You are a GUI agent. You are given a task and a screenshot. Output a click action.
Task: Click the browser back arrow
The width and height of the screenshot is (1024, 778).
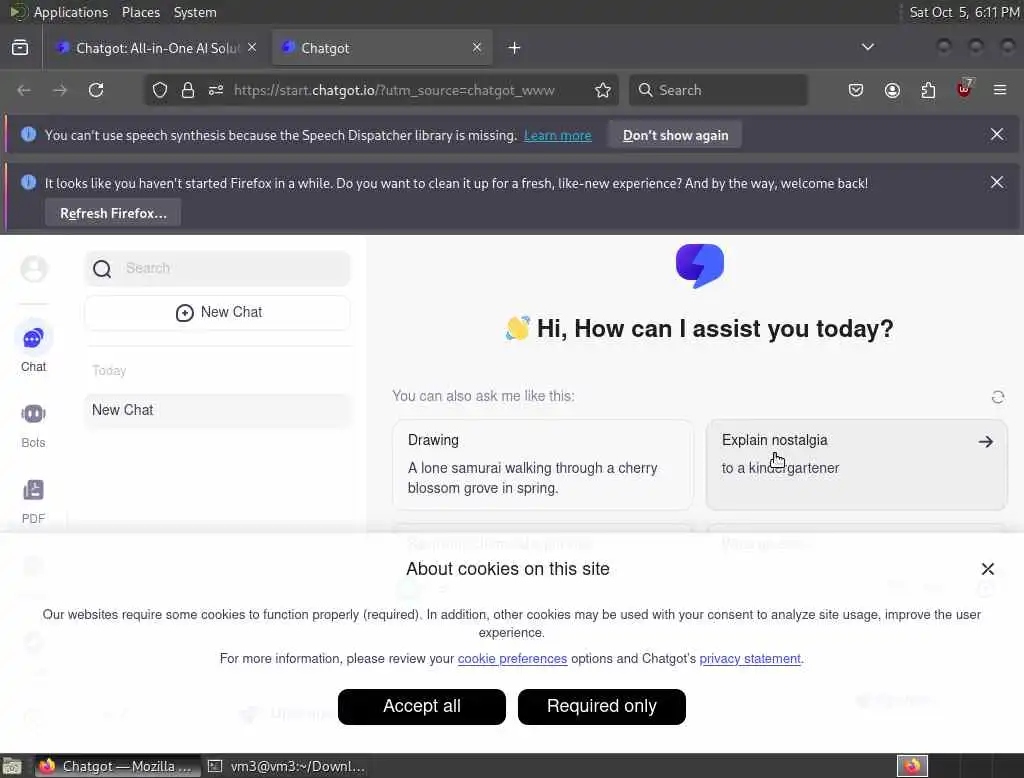pyautogui.click(x=24, y=90)
